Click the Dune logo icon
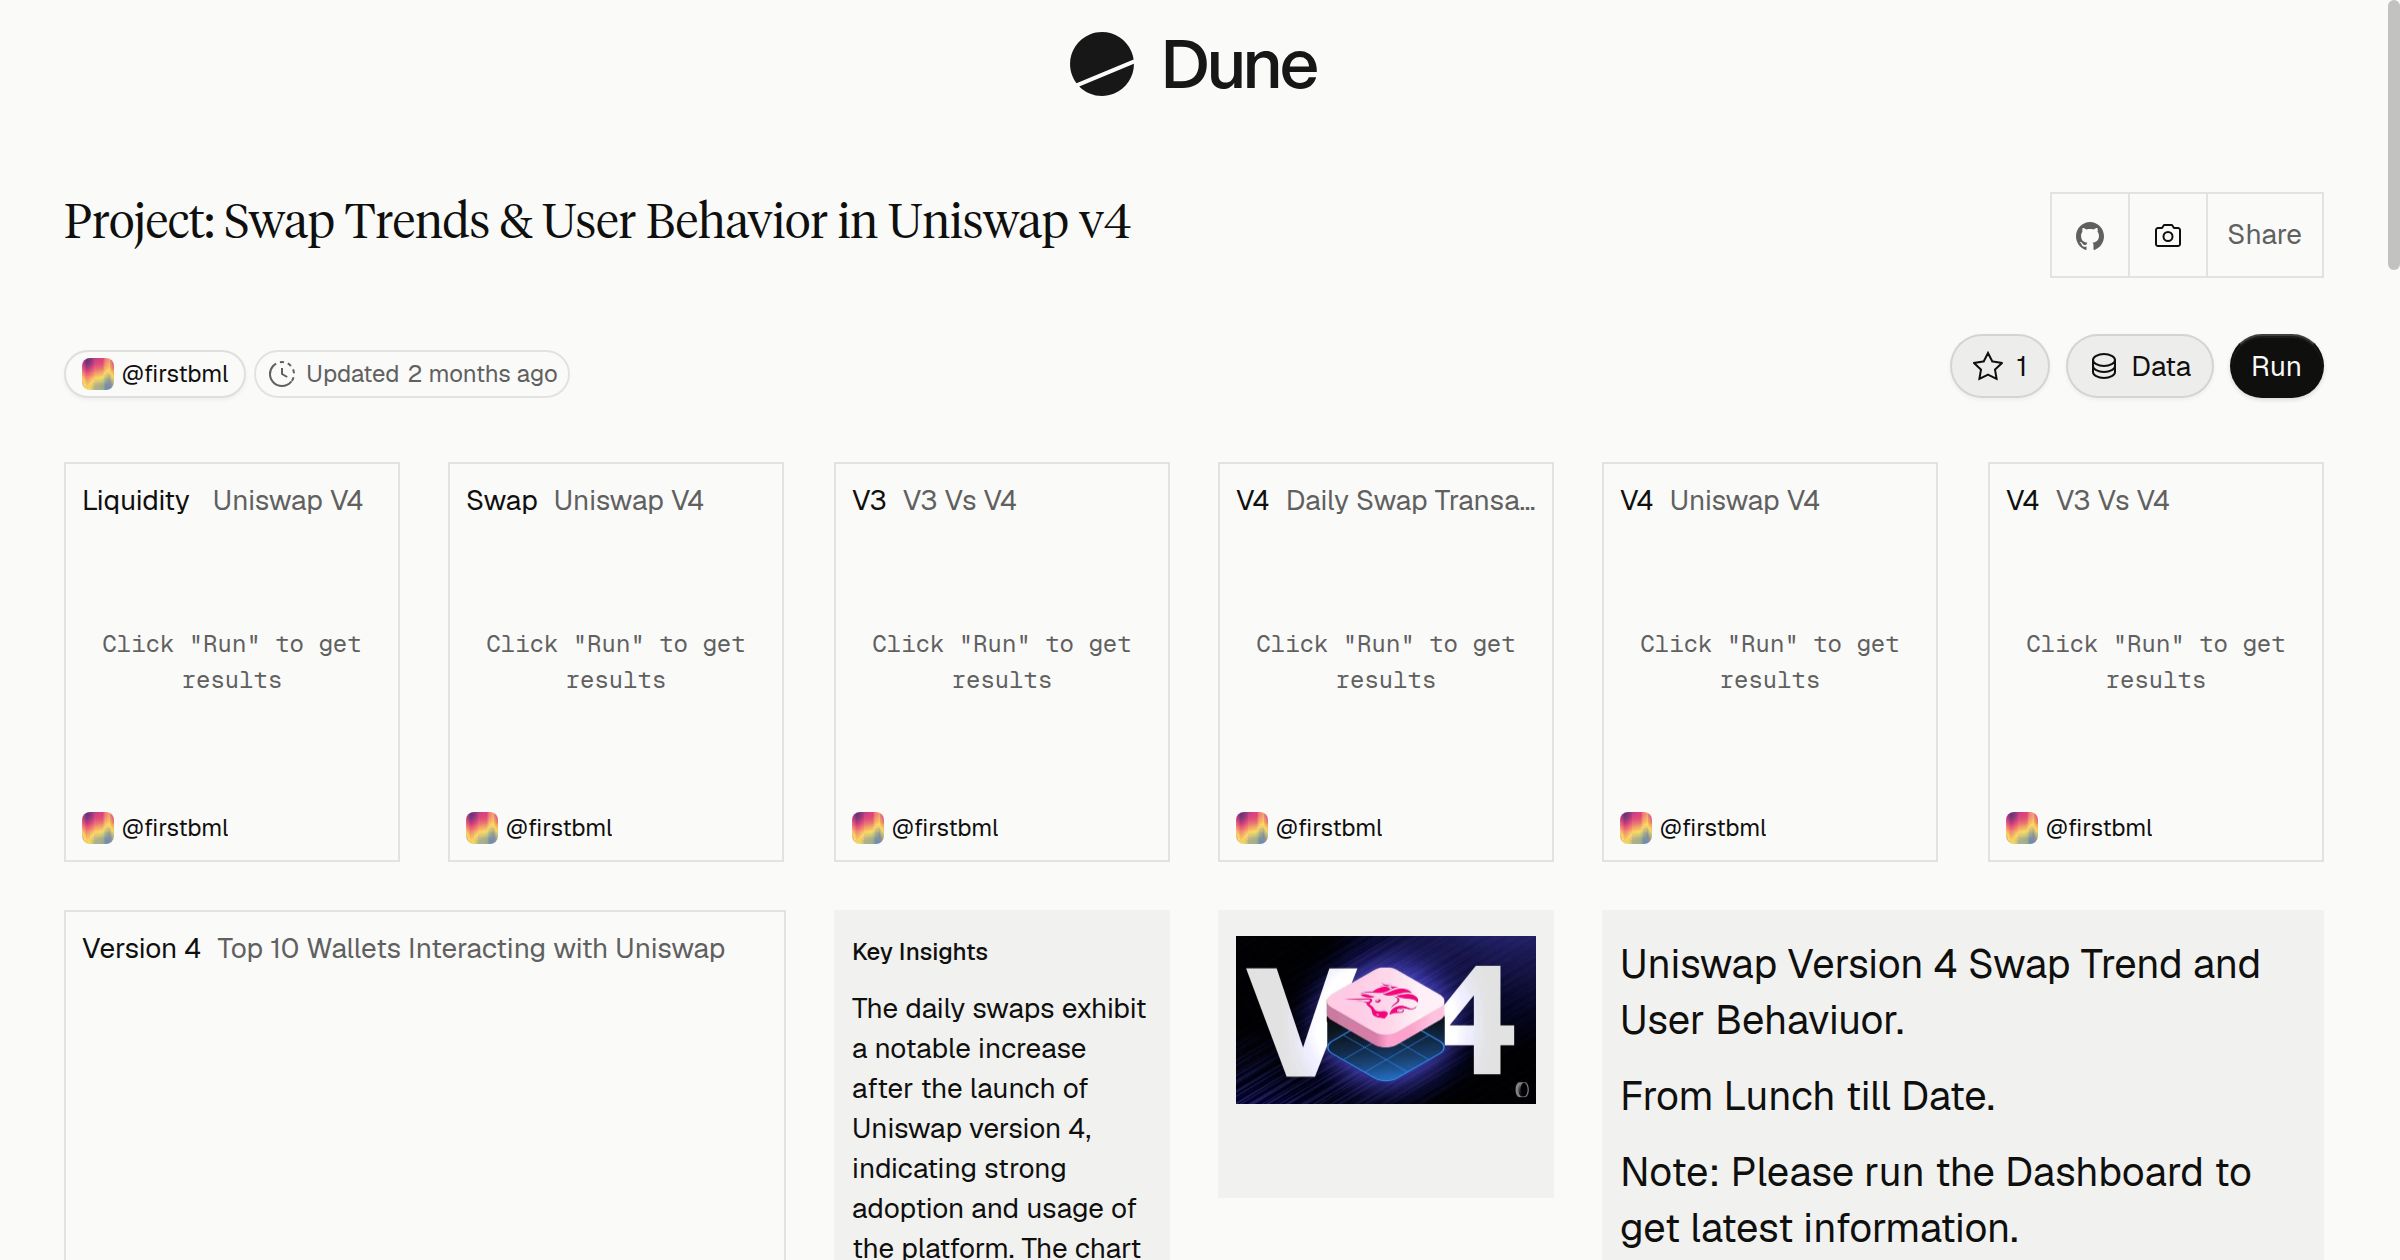Viewport: 2400px width, 1260px height. (1101, 64)
